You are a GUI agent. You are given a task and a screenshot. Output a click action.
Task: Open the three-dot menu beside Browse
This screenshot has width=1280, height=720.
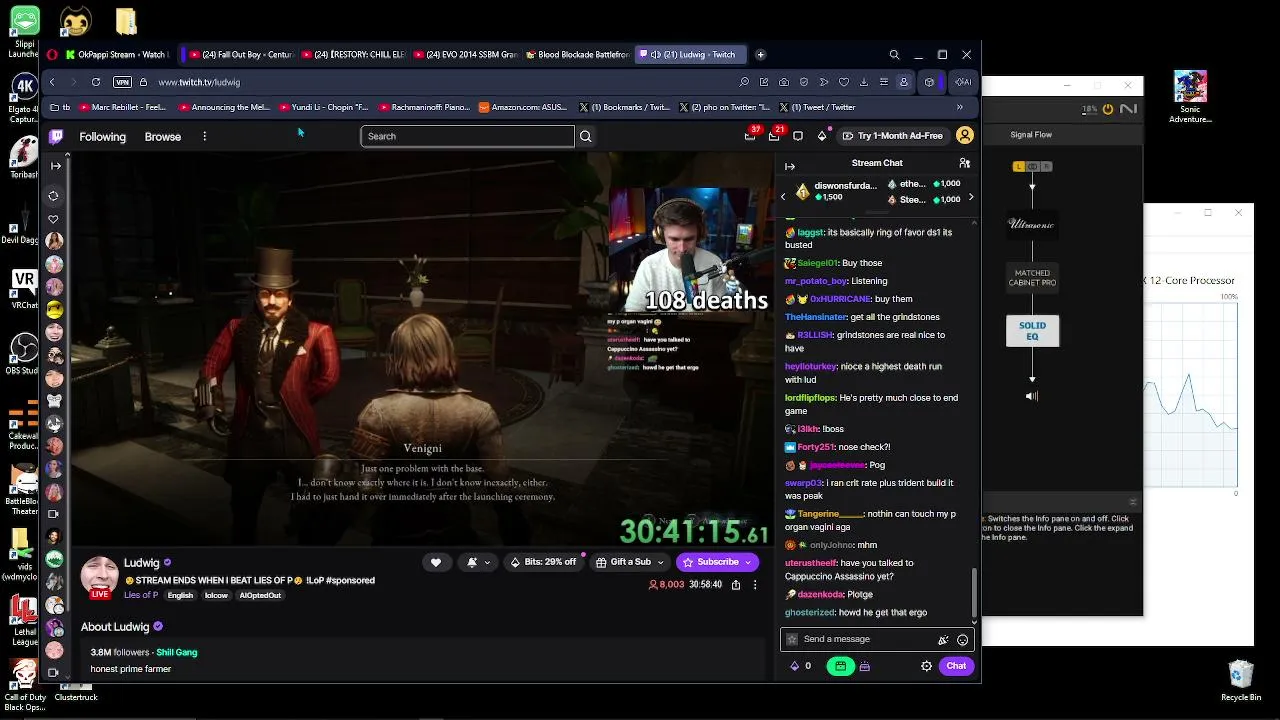click(x=204, y=136)
